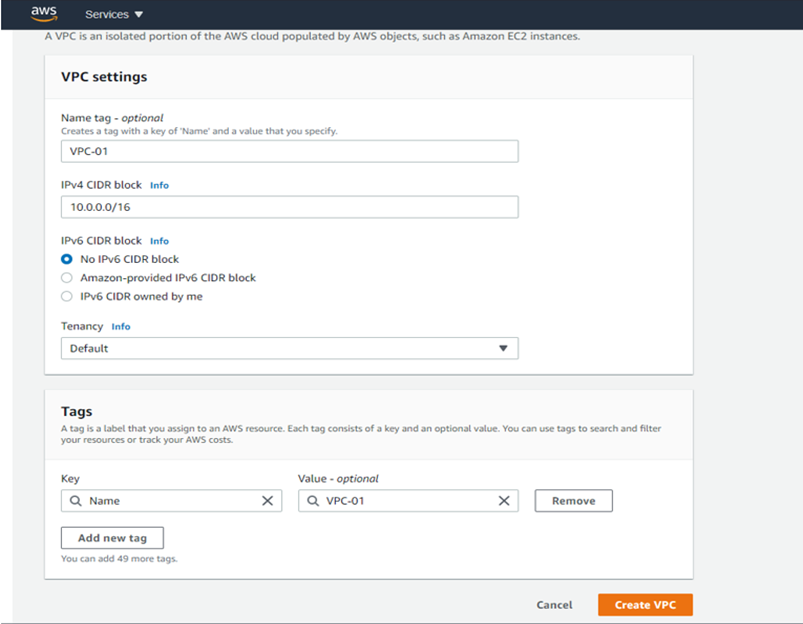Click the IPv4 CIDR block input field
This screenshot has height=624, width=803.
[x=290, y=207]
